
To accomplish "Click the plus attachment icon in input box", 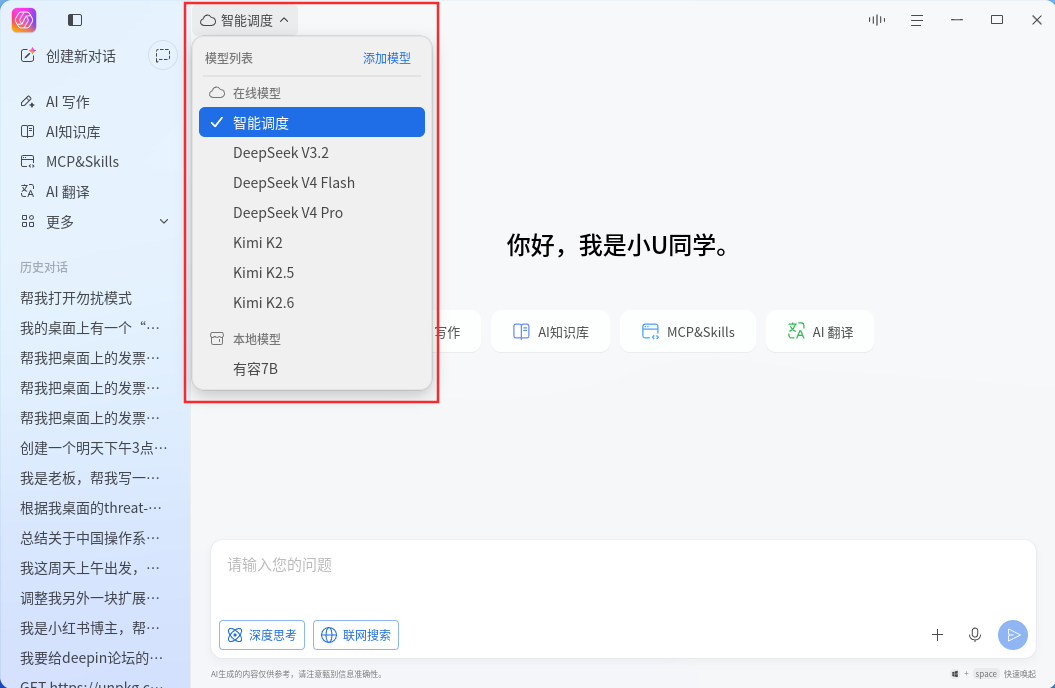I will (x=937, y=635).
